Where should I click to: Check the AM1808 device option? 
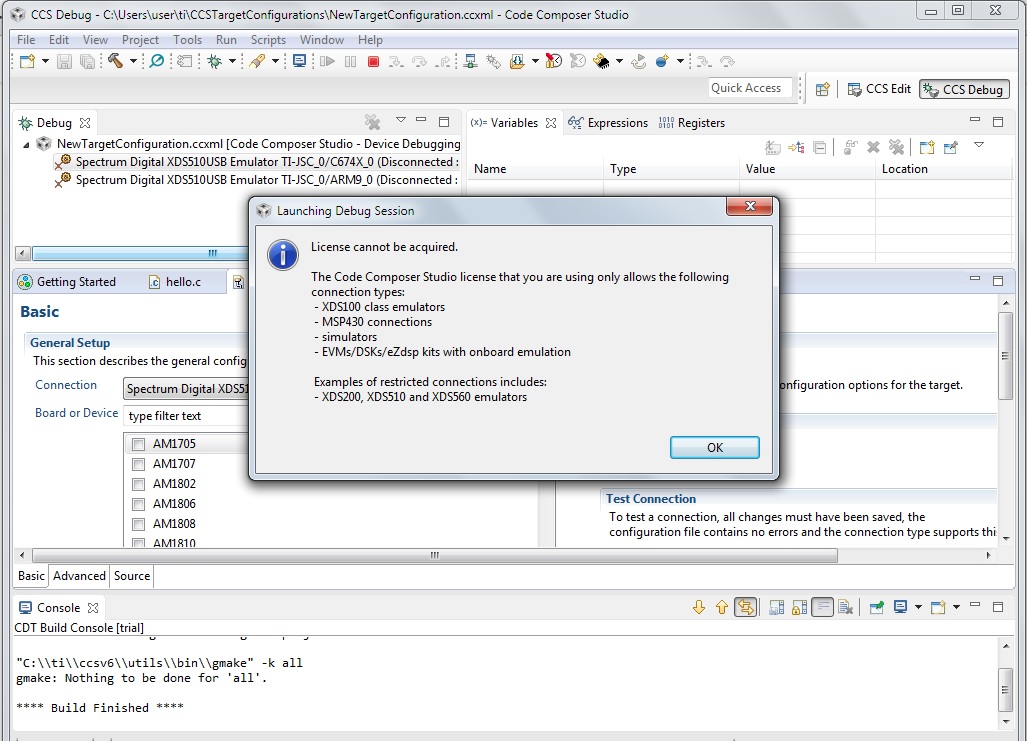(137, 523)
